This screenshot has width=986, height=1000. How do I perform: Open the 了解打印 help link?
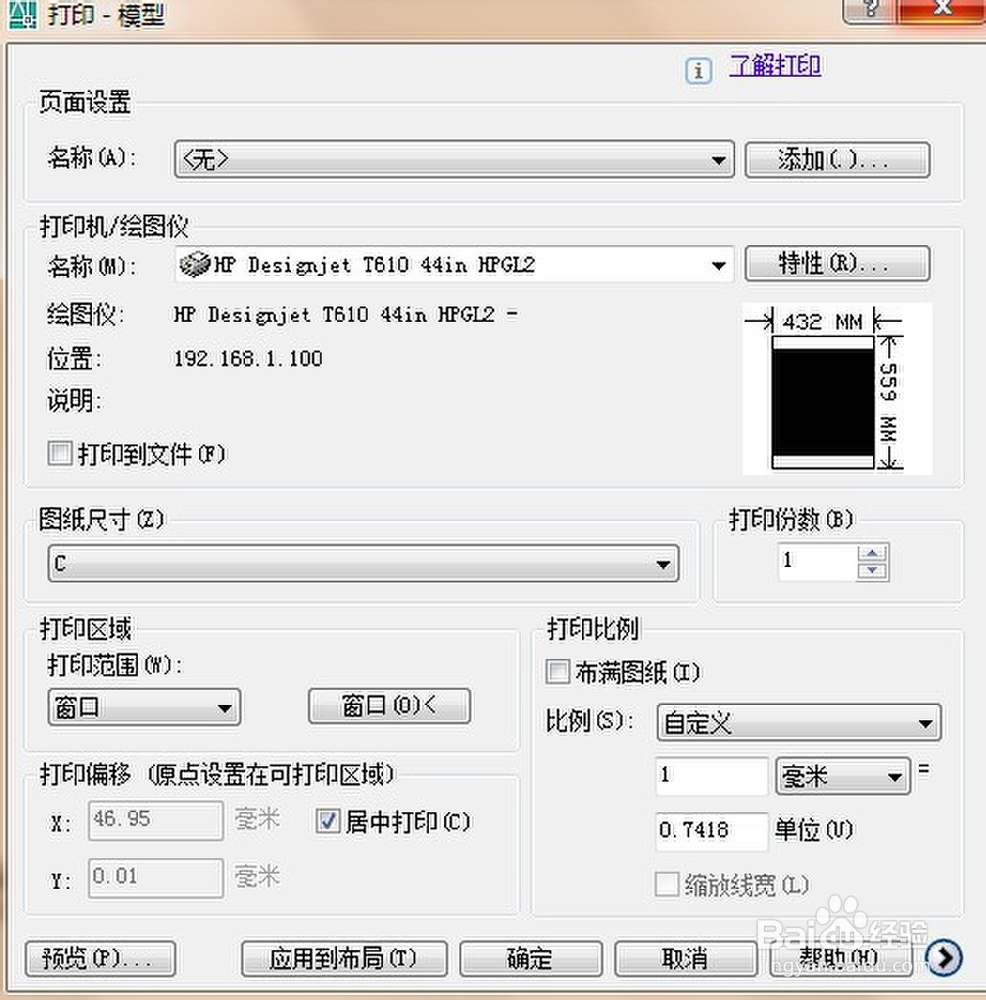pyautogui.click(x=775, y=66)
